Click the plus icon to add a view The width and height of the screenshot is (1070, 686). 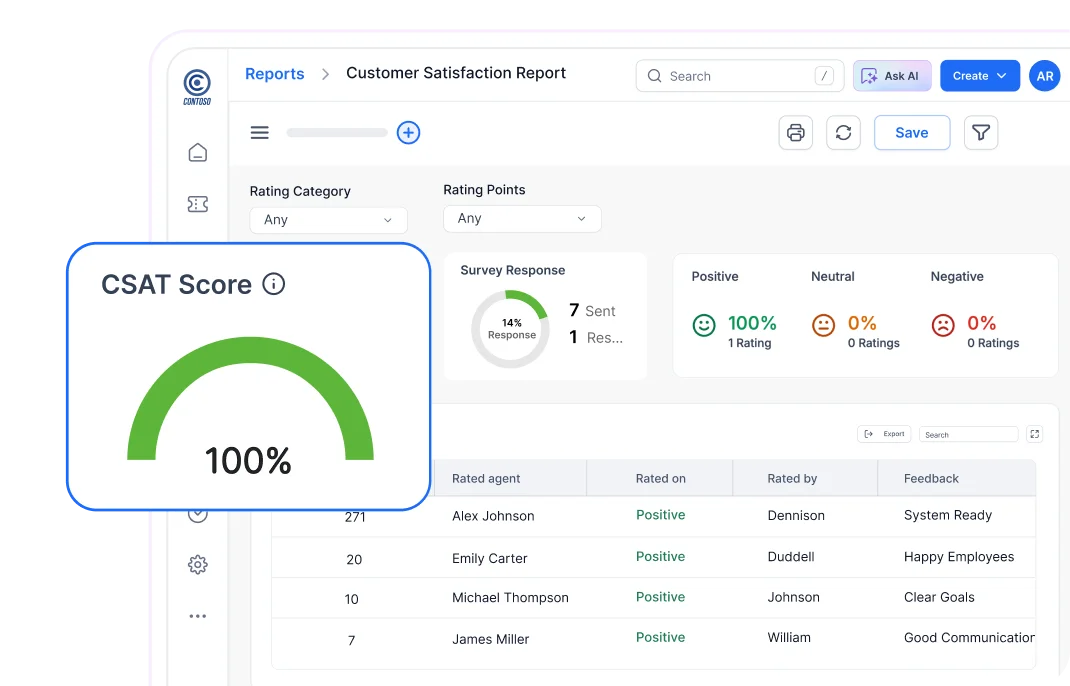[408, 132]
